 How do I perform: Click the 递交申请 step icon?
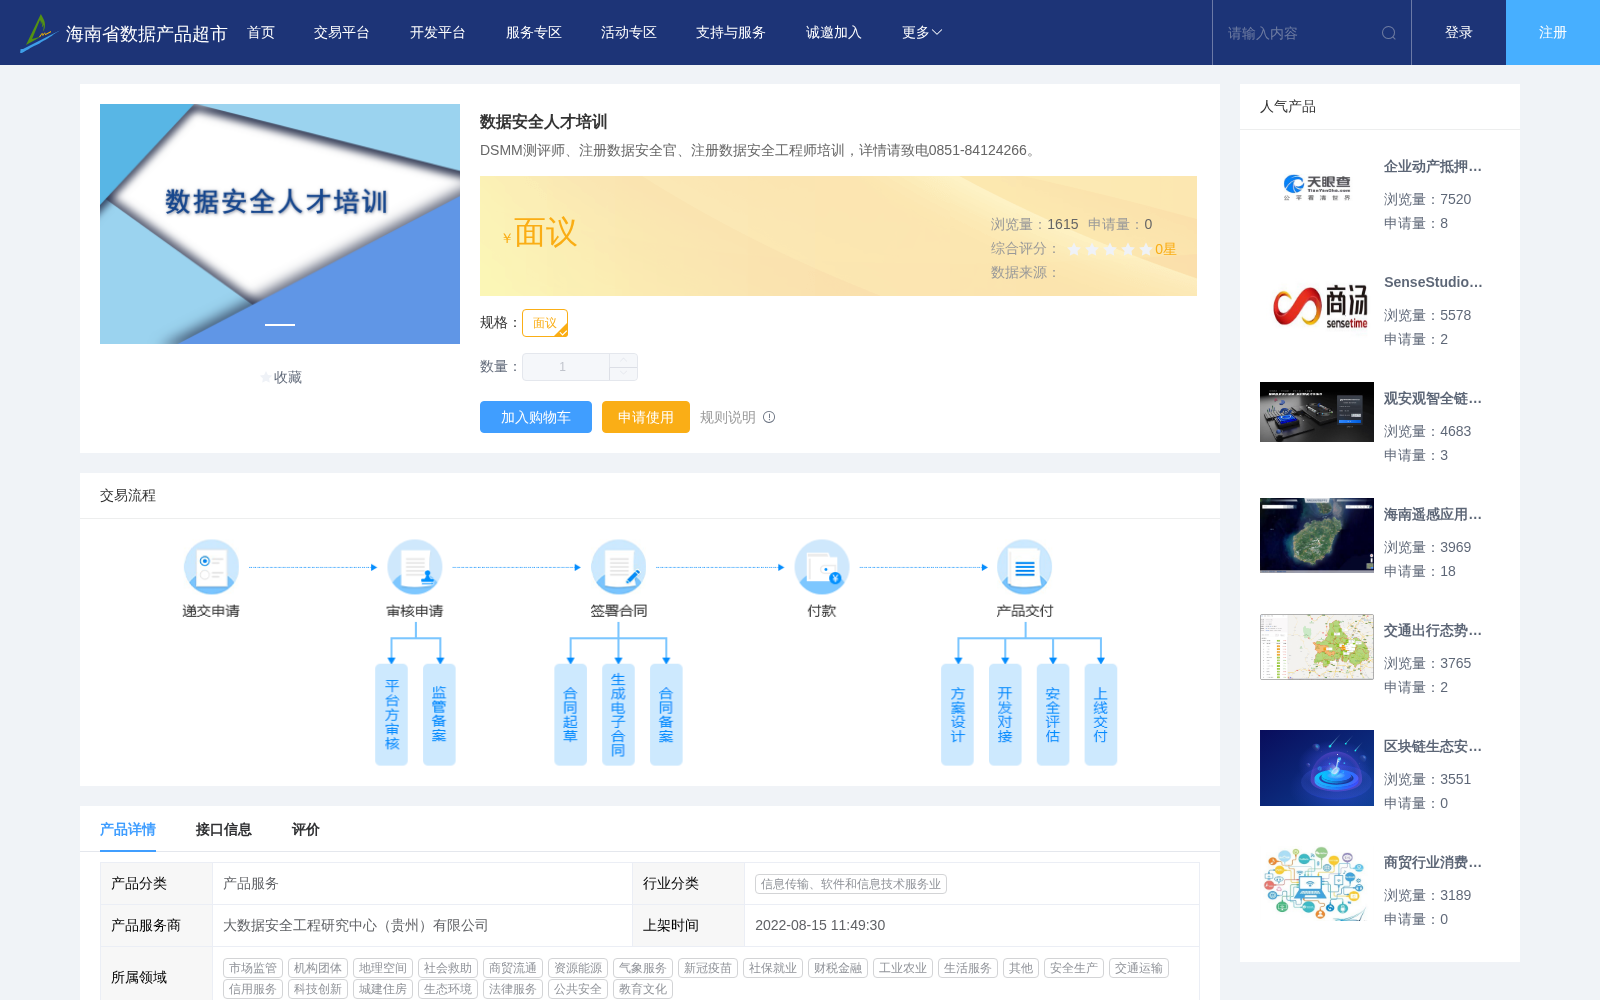tap(211, 567)
